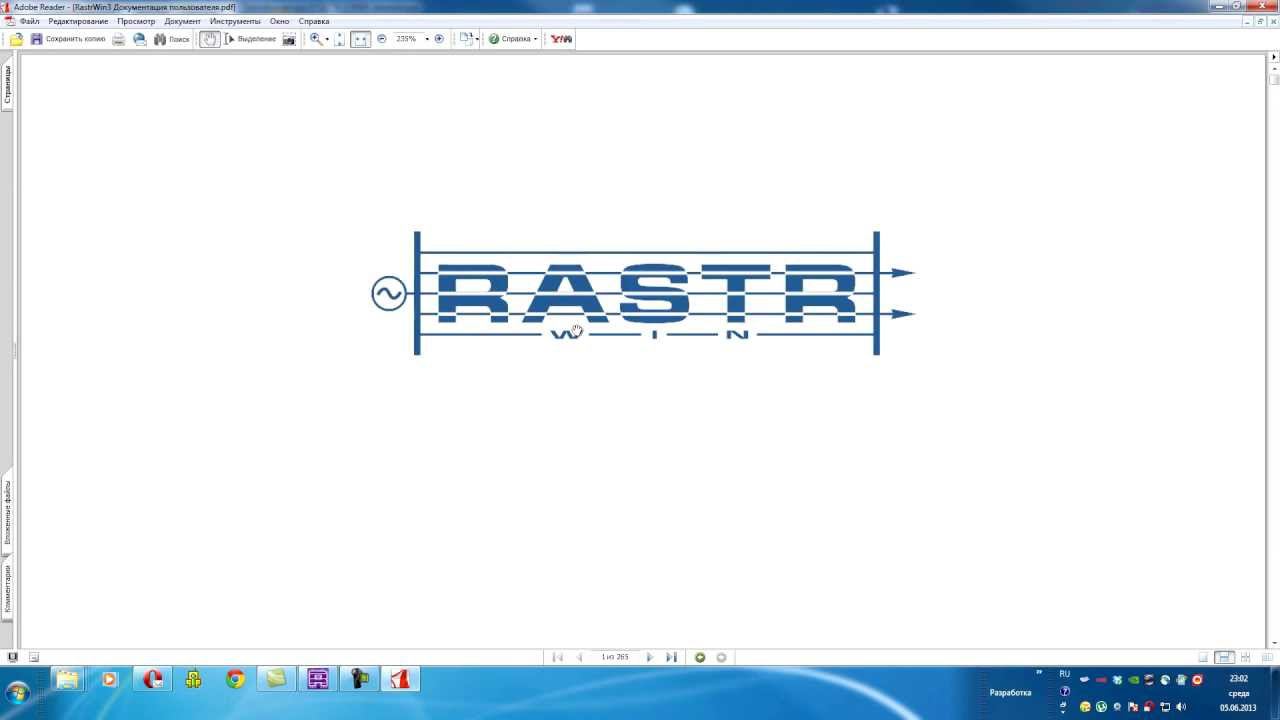Click the Open file folder icon
1280x720 pixels.
pyautogui.click(x=16, y=39)
